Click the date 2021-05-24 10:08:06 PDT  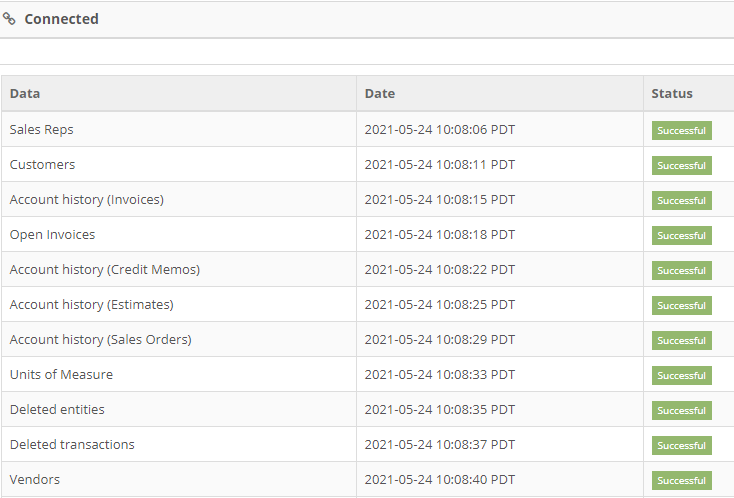pos(440,130)
